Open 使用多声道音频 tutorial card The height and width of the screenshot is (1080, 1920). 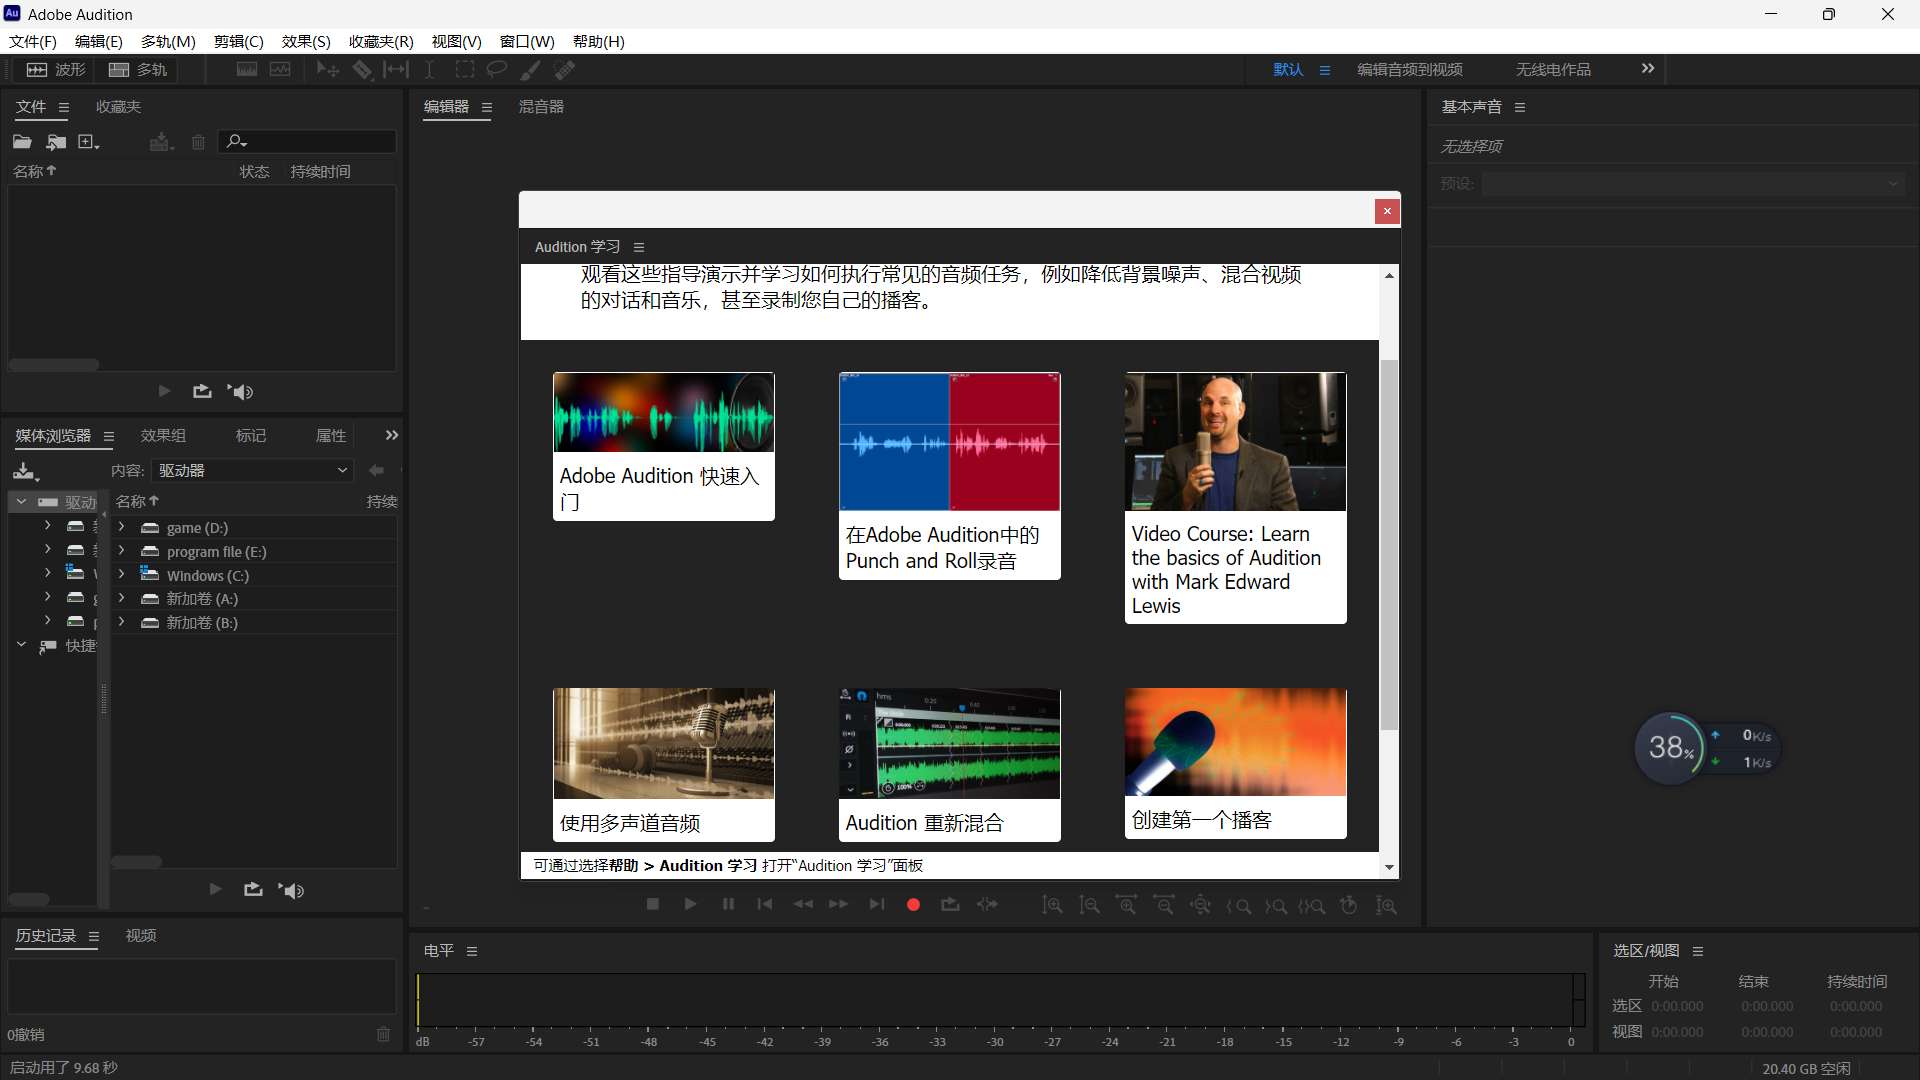(x=664, y=765)
